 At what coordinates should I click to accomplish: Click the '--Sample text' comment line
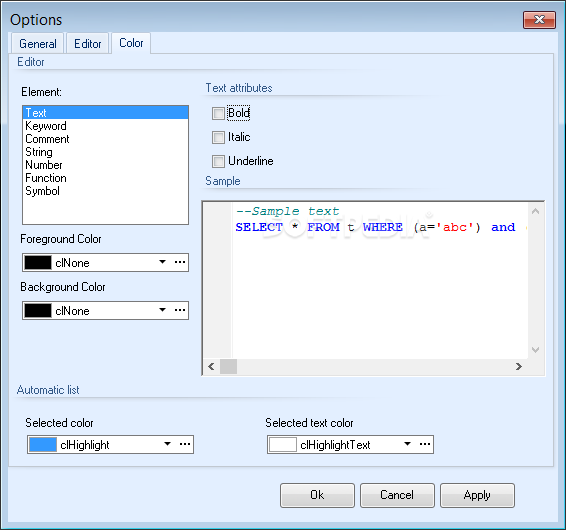point(287,211)
